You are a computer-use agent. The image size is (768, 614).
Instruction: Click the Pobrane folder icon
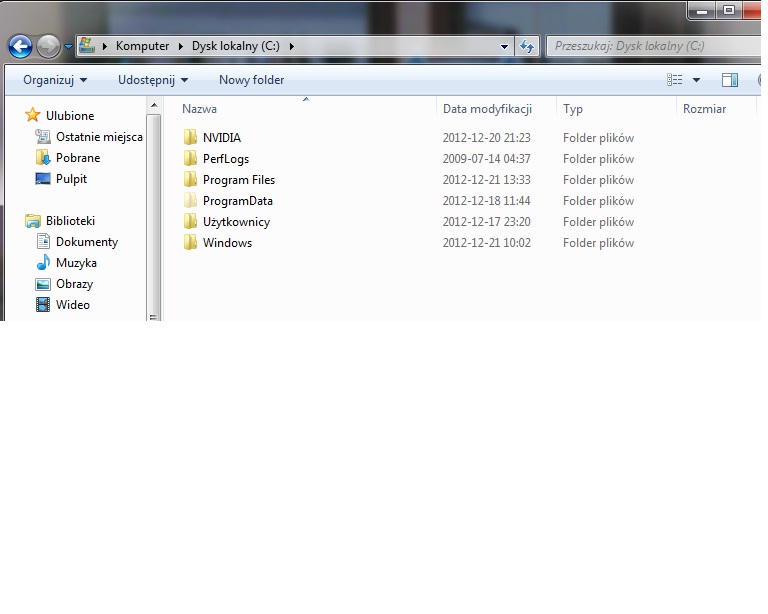coord(43,158)
